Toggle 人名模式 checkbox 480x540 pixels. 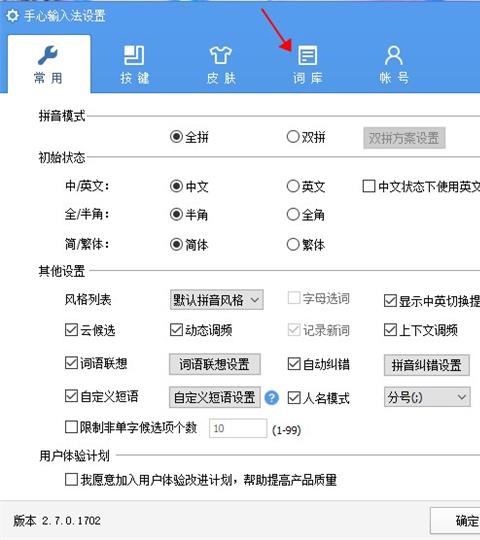tap(294, 398)
